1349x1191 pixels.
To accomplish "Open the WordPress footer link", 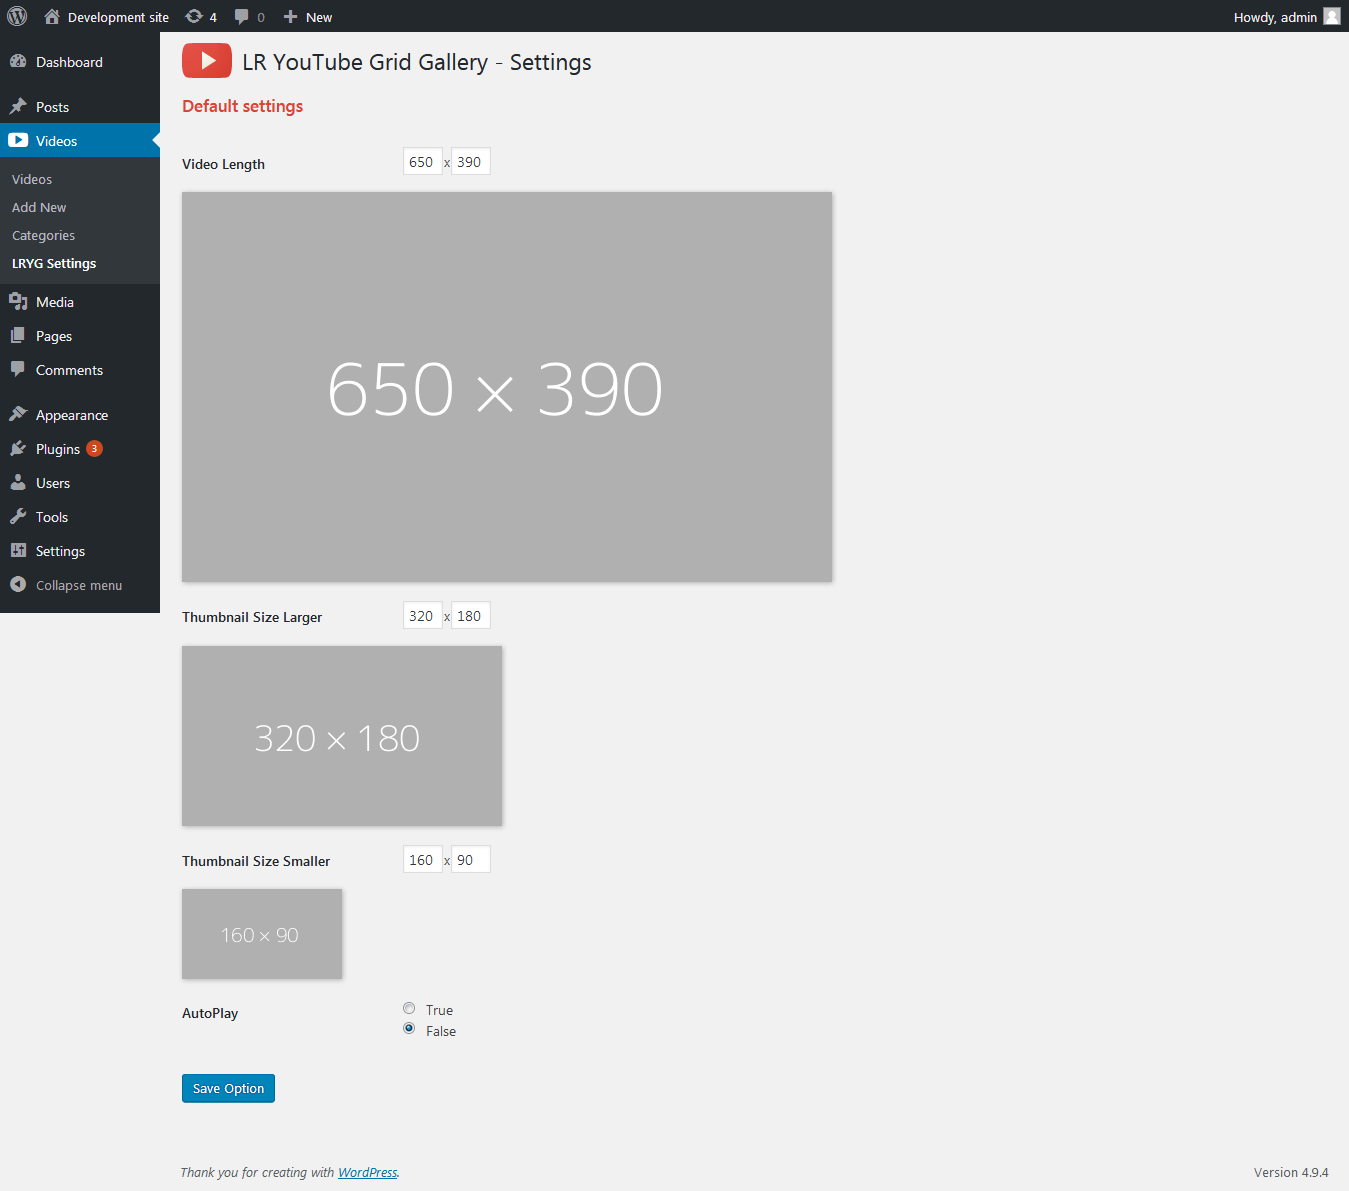I will tap(367, 1172).
